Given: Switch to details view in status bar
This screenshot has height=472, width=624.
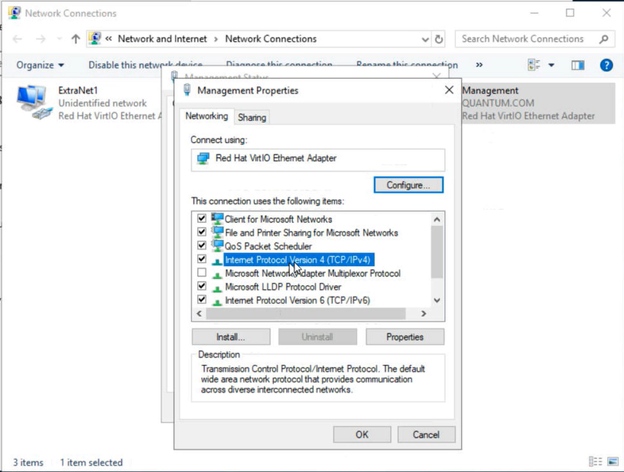Looking at the screenshot, I should (595, 462).
